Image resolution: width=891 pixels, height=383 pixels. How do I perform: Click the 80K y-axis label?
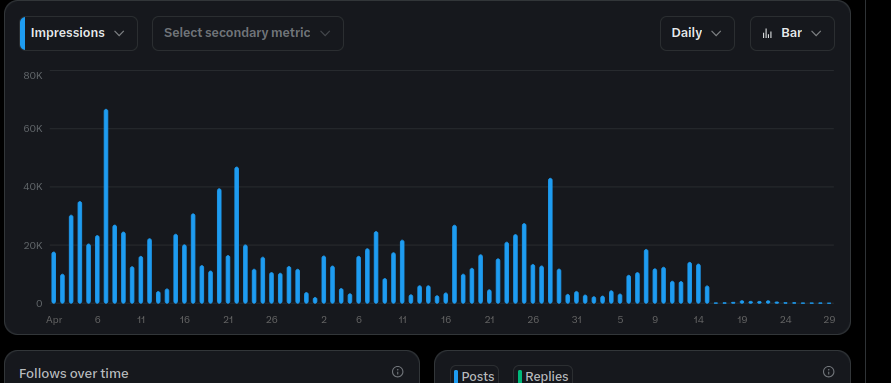[x=33, y=76]
